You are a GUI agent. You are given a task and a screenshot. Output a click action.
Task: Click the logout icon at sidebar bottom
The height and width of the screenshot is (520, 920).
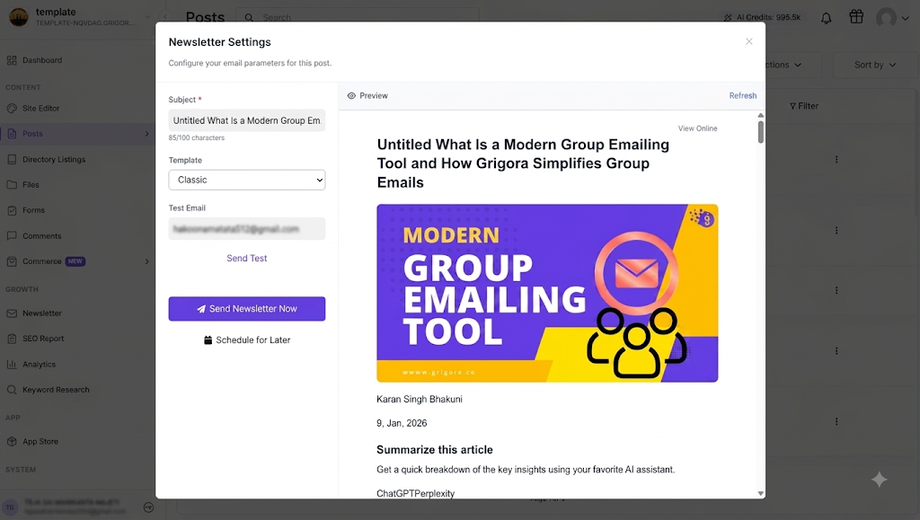point(148,507)
